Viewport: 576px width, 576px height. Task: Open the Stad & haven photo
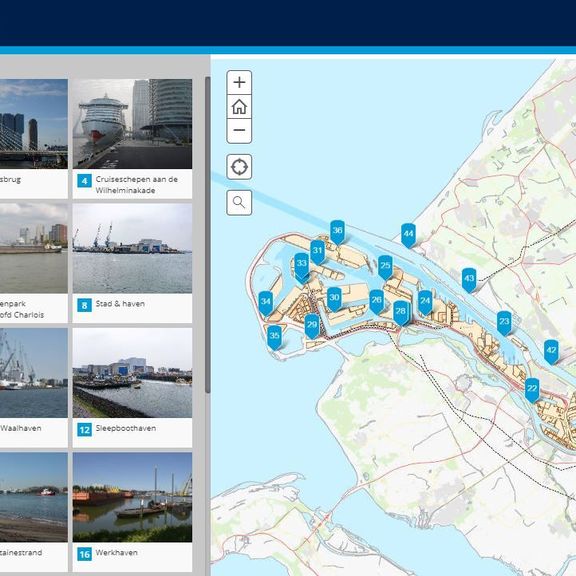pos(132,248)
